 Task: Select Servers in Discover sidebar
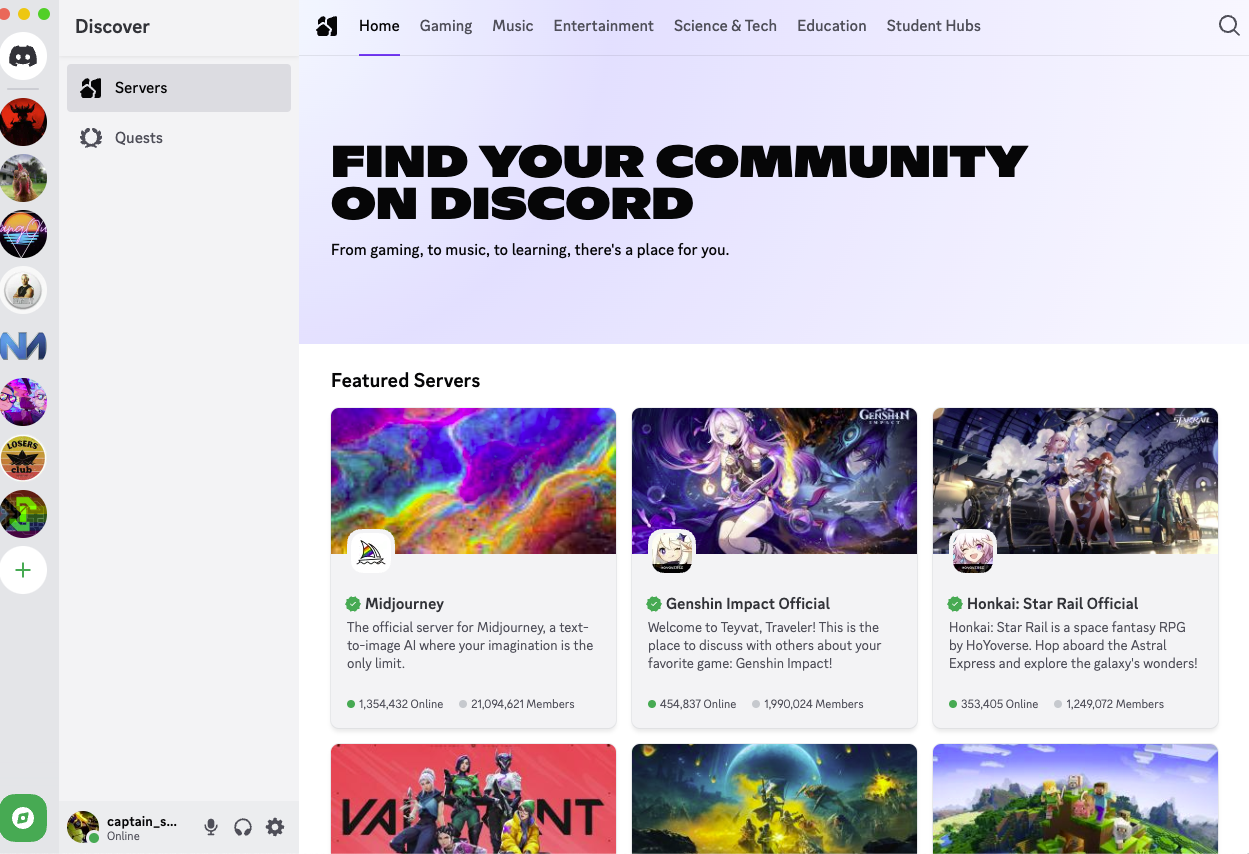click(179, 88)
